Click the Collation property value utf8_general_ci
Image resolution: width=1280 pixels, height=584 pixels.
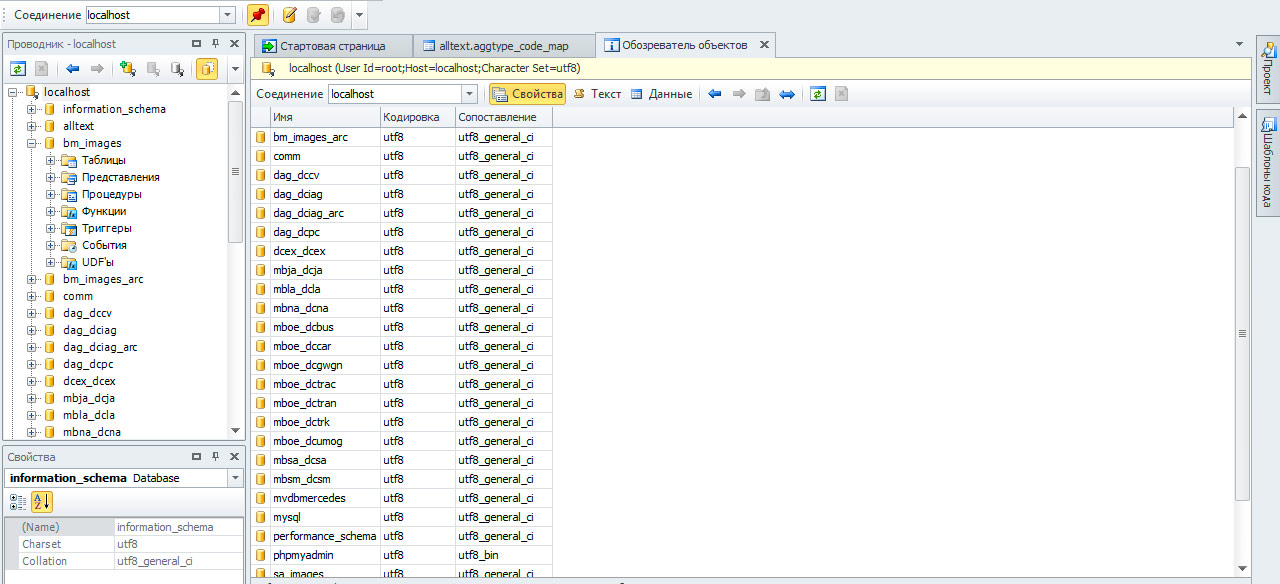click(179, 561)
